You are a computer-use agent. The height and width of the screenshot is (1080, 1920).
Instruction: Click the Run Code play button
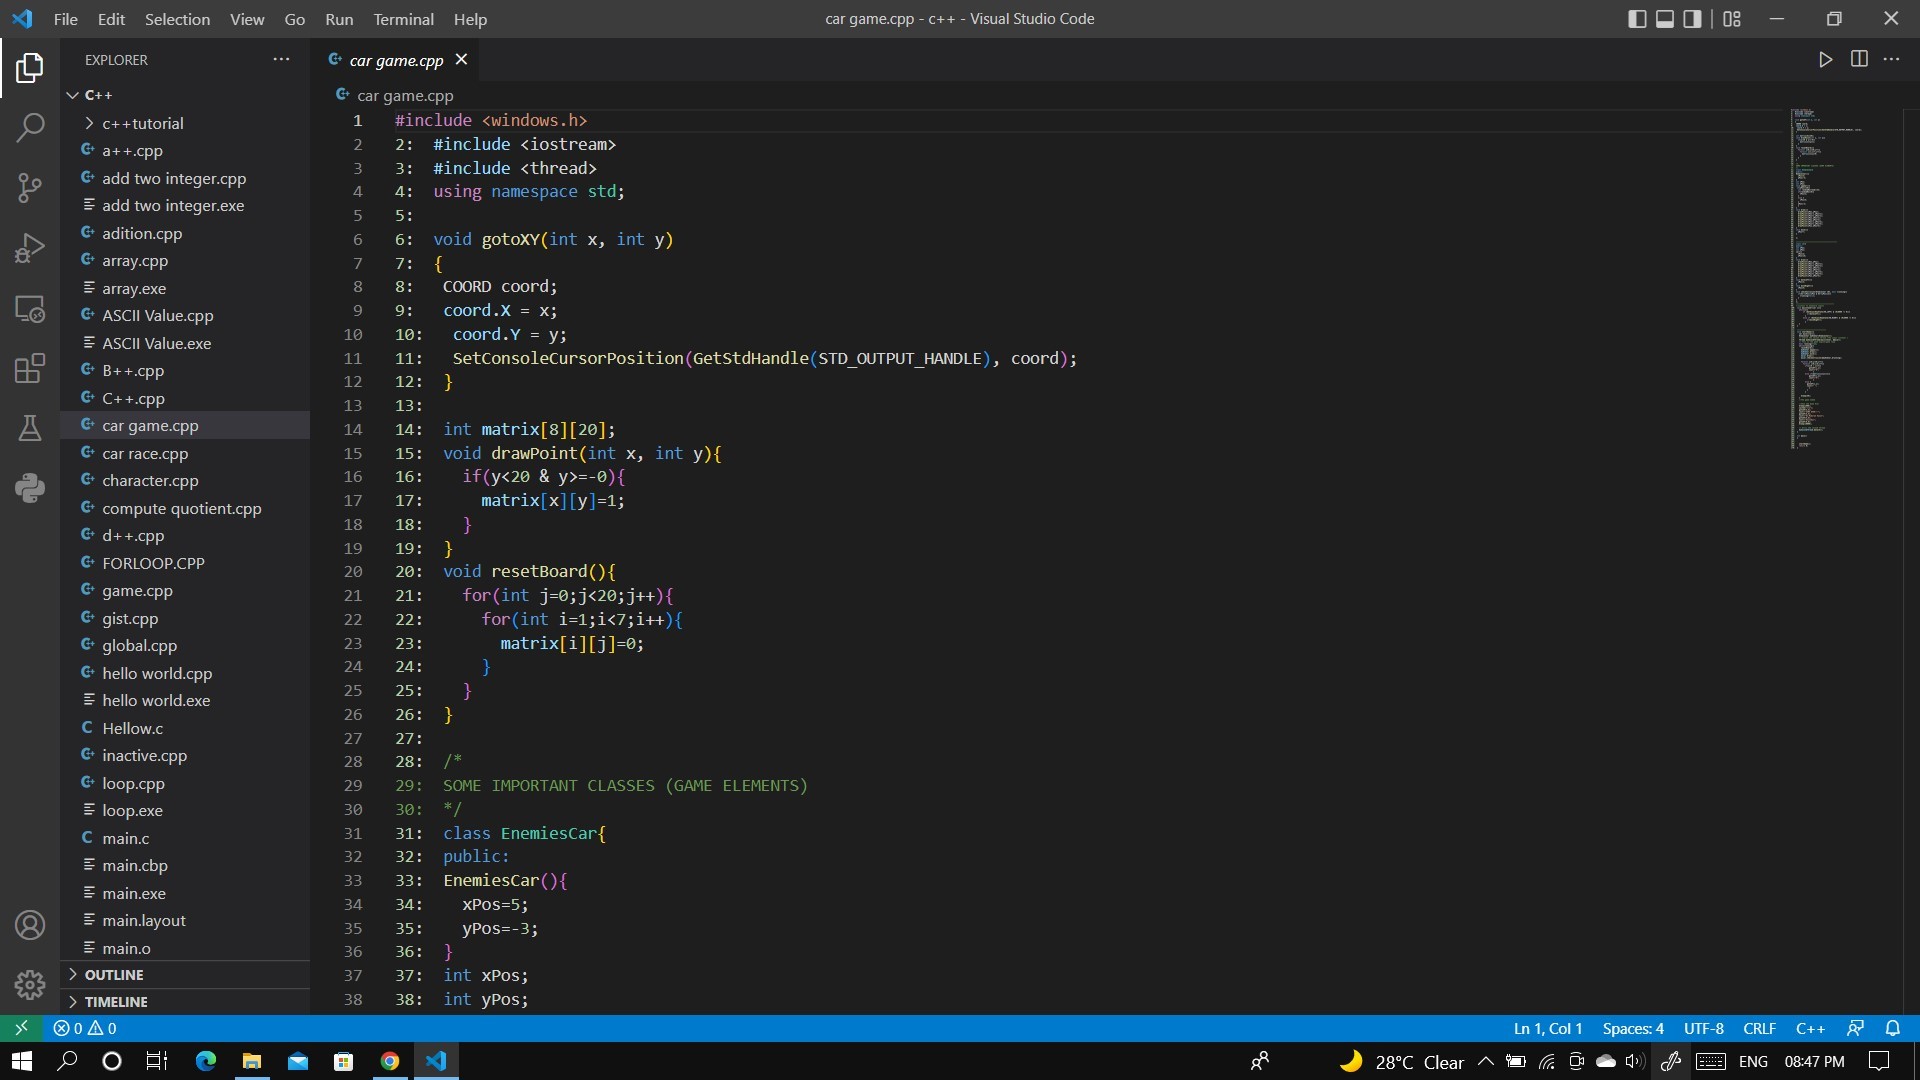[x=1825, y=60]
